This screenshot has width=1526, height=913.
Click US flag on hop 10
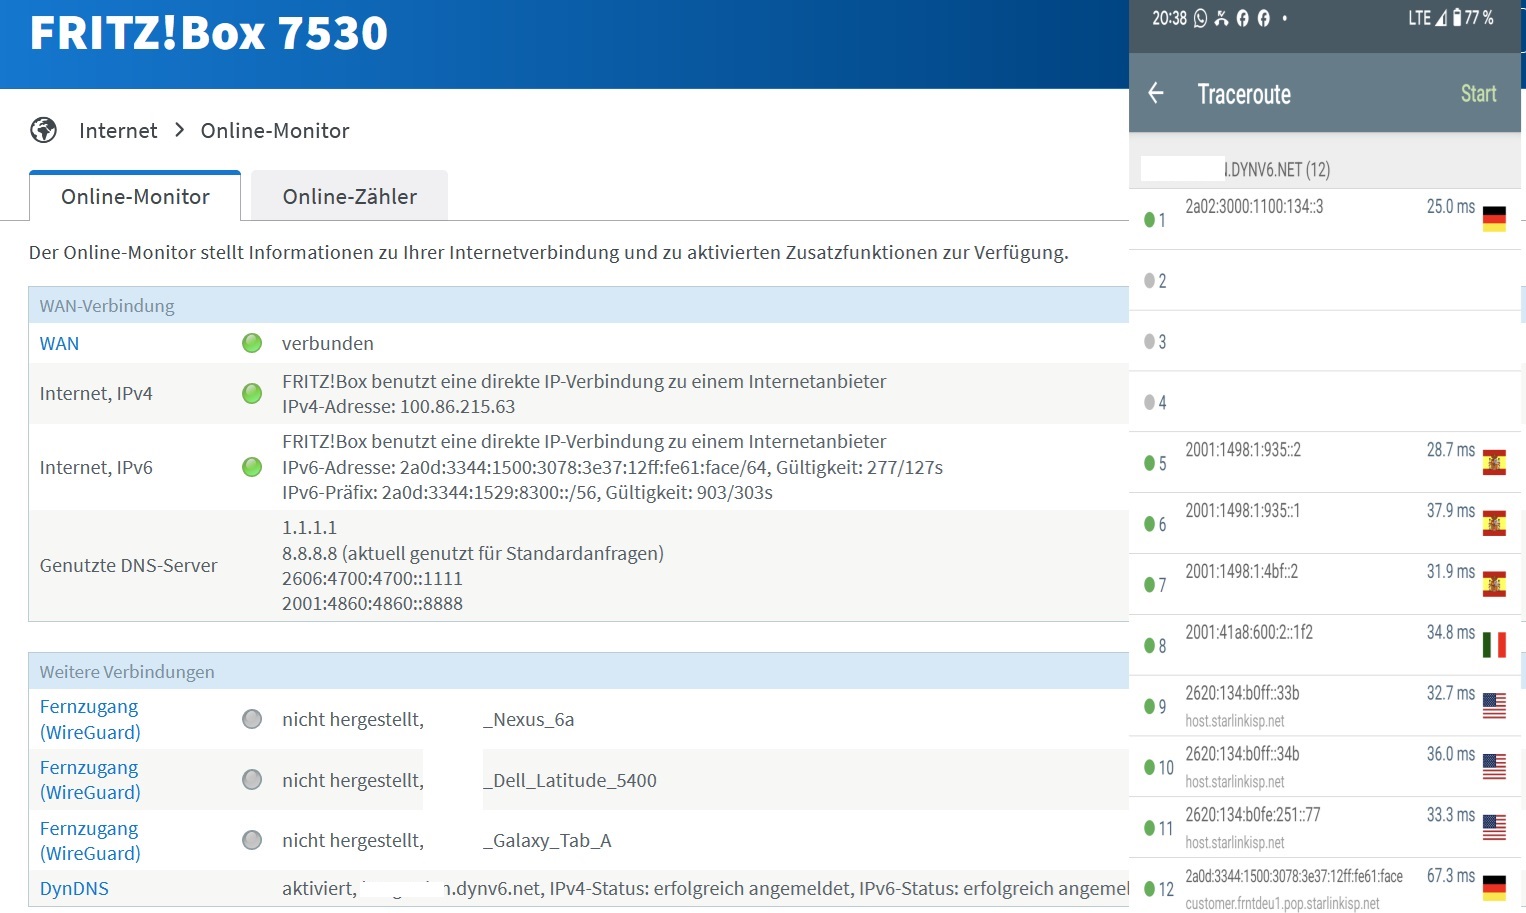click(1494, 767)
